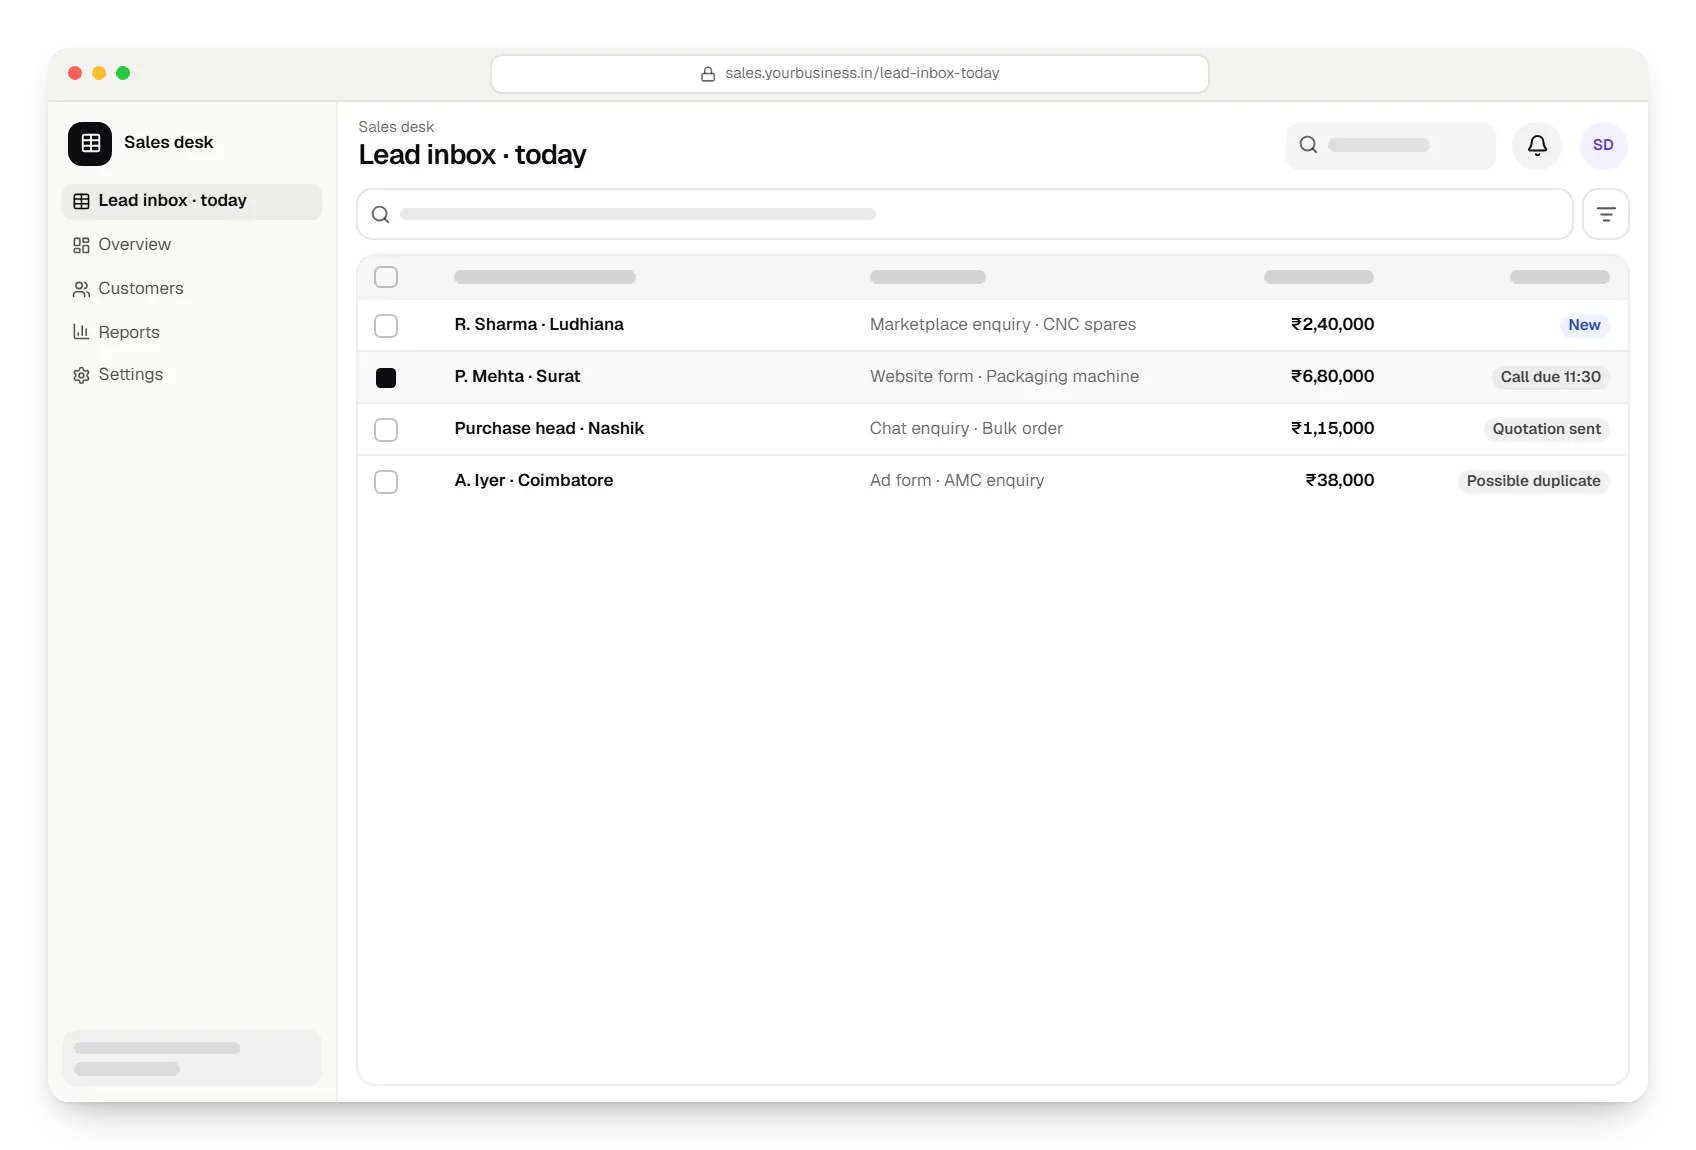Click the Lead inbox table icon in sidebar
This screenshot has height=1150, width=1696.
point(81,201)
